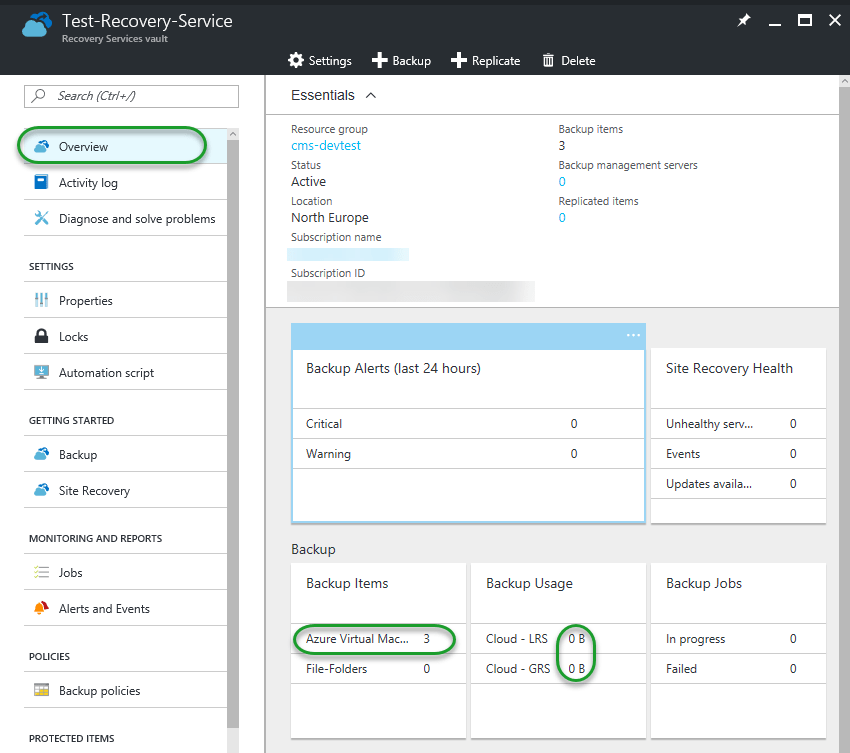Select Diagnose and solve problems
850x753 pixels.
tap(125, 218)
